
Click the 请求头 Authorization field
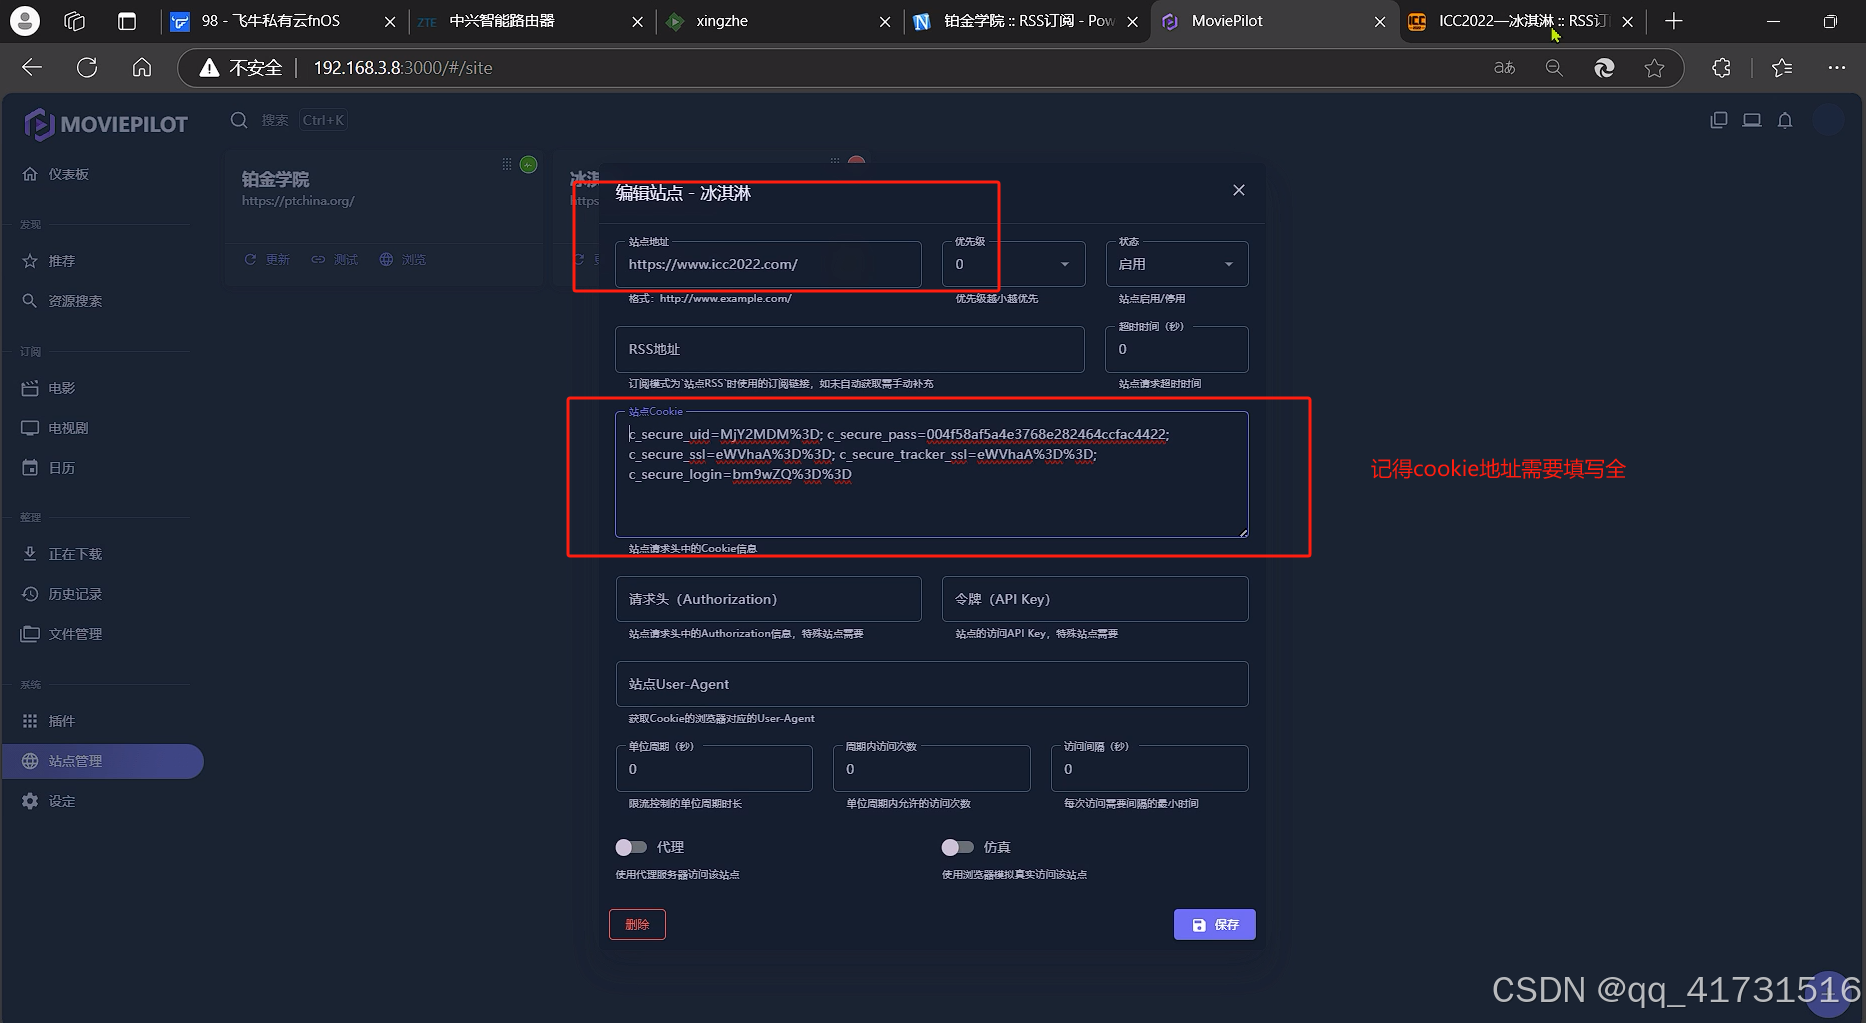click(768, 599)
